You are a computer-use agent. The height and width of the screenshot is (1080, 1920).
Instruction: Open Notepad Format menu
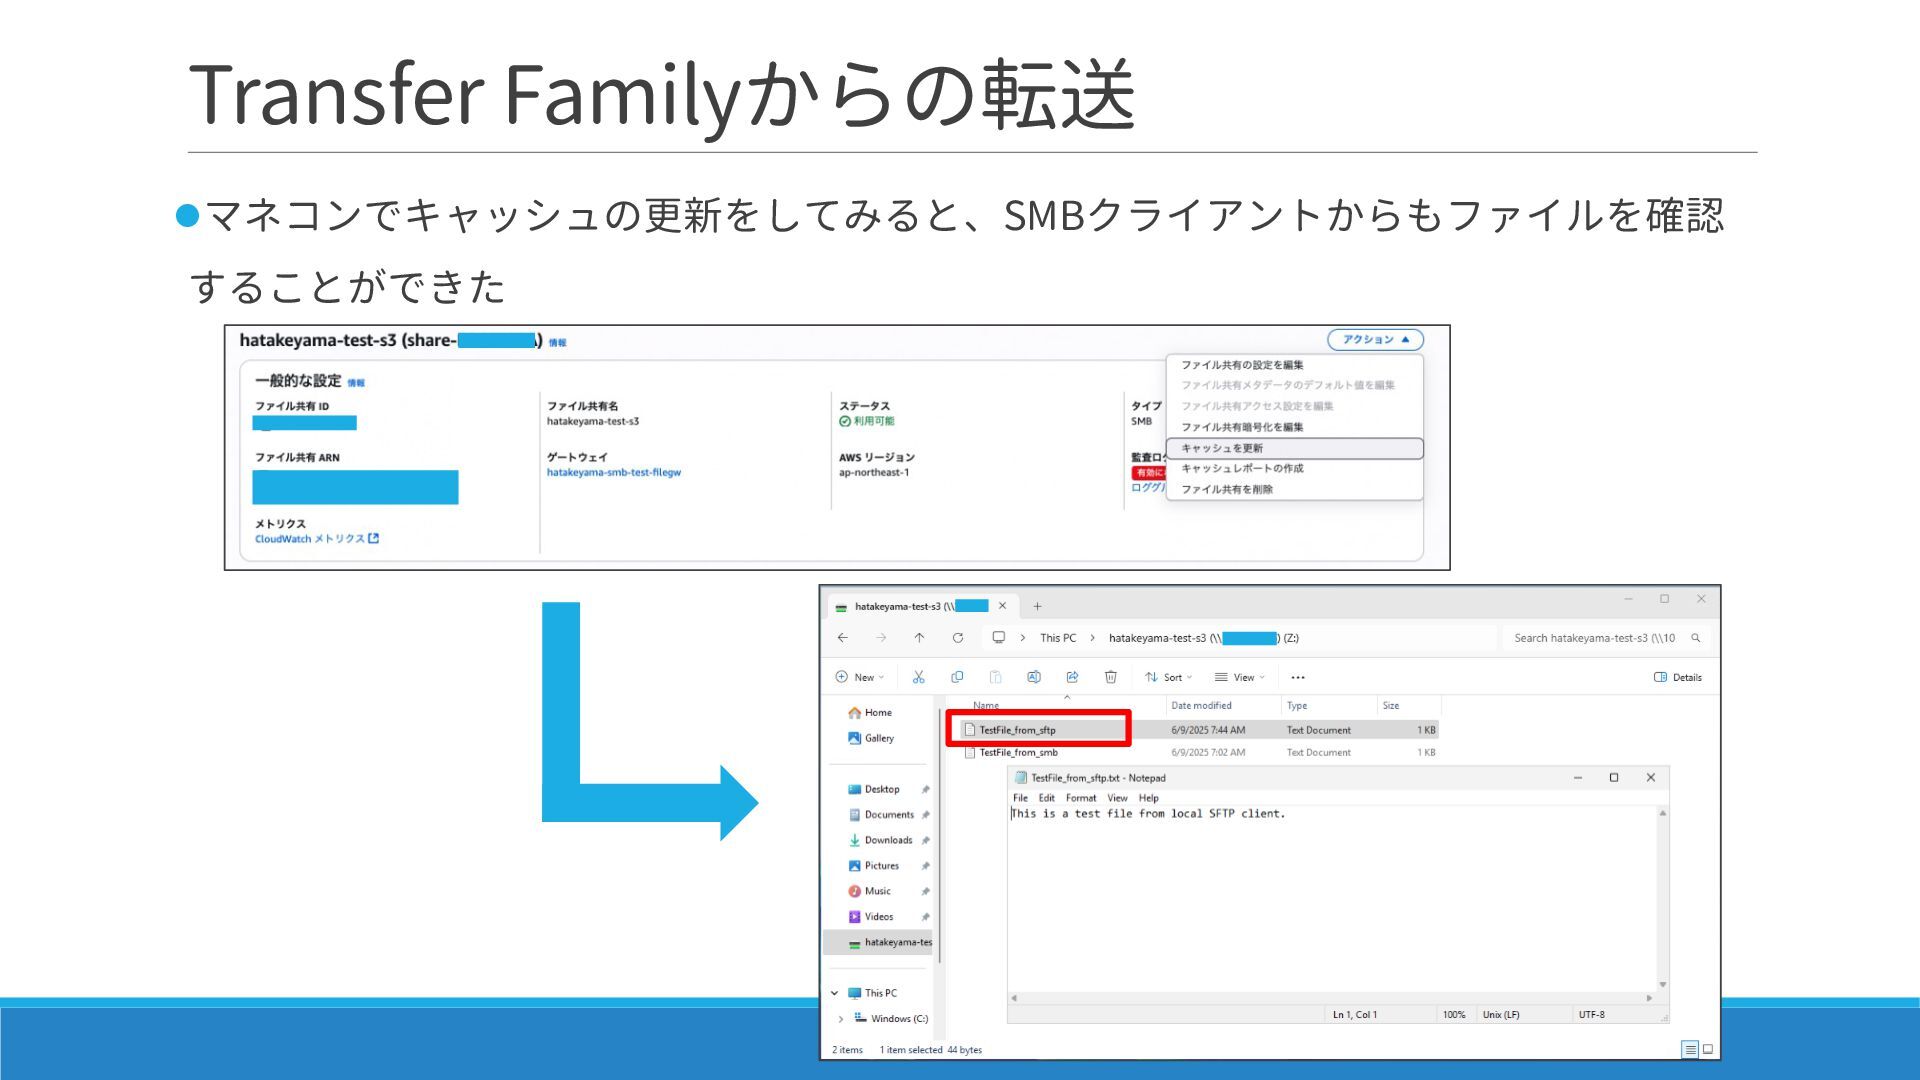point(1081,798)
